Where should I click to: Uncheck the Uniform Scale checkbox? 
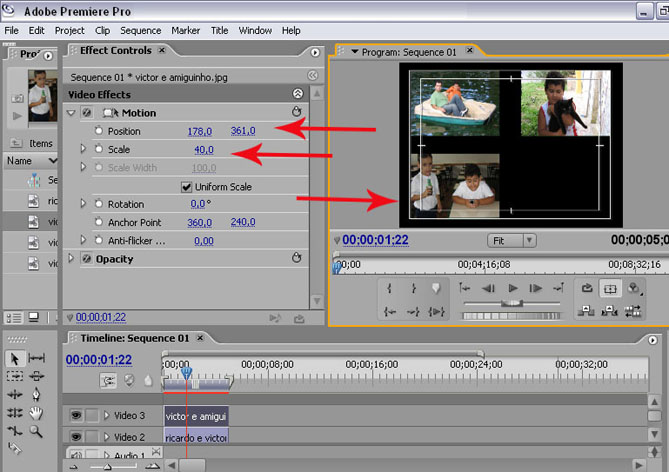[x=186, y=187]
